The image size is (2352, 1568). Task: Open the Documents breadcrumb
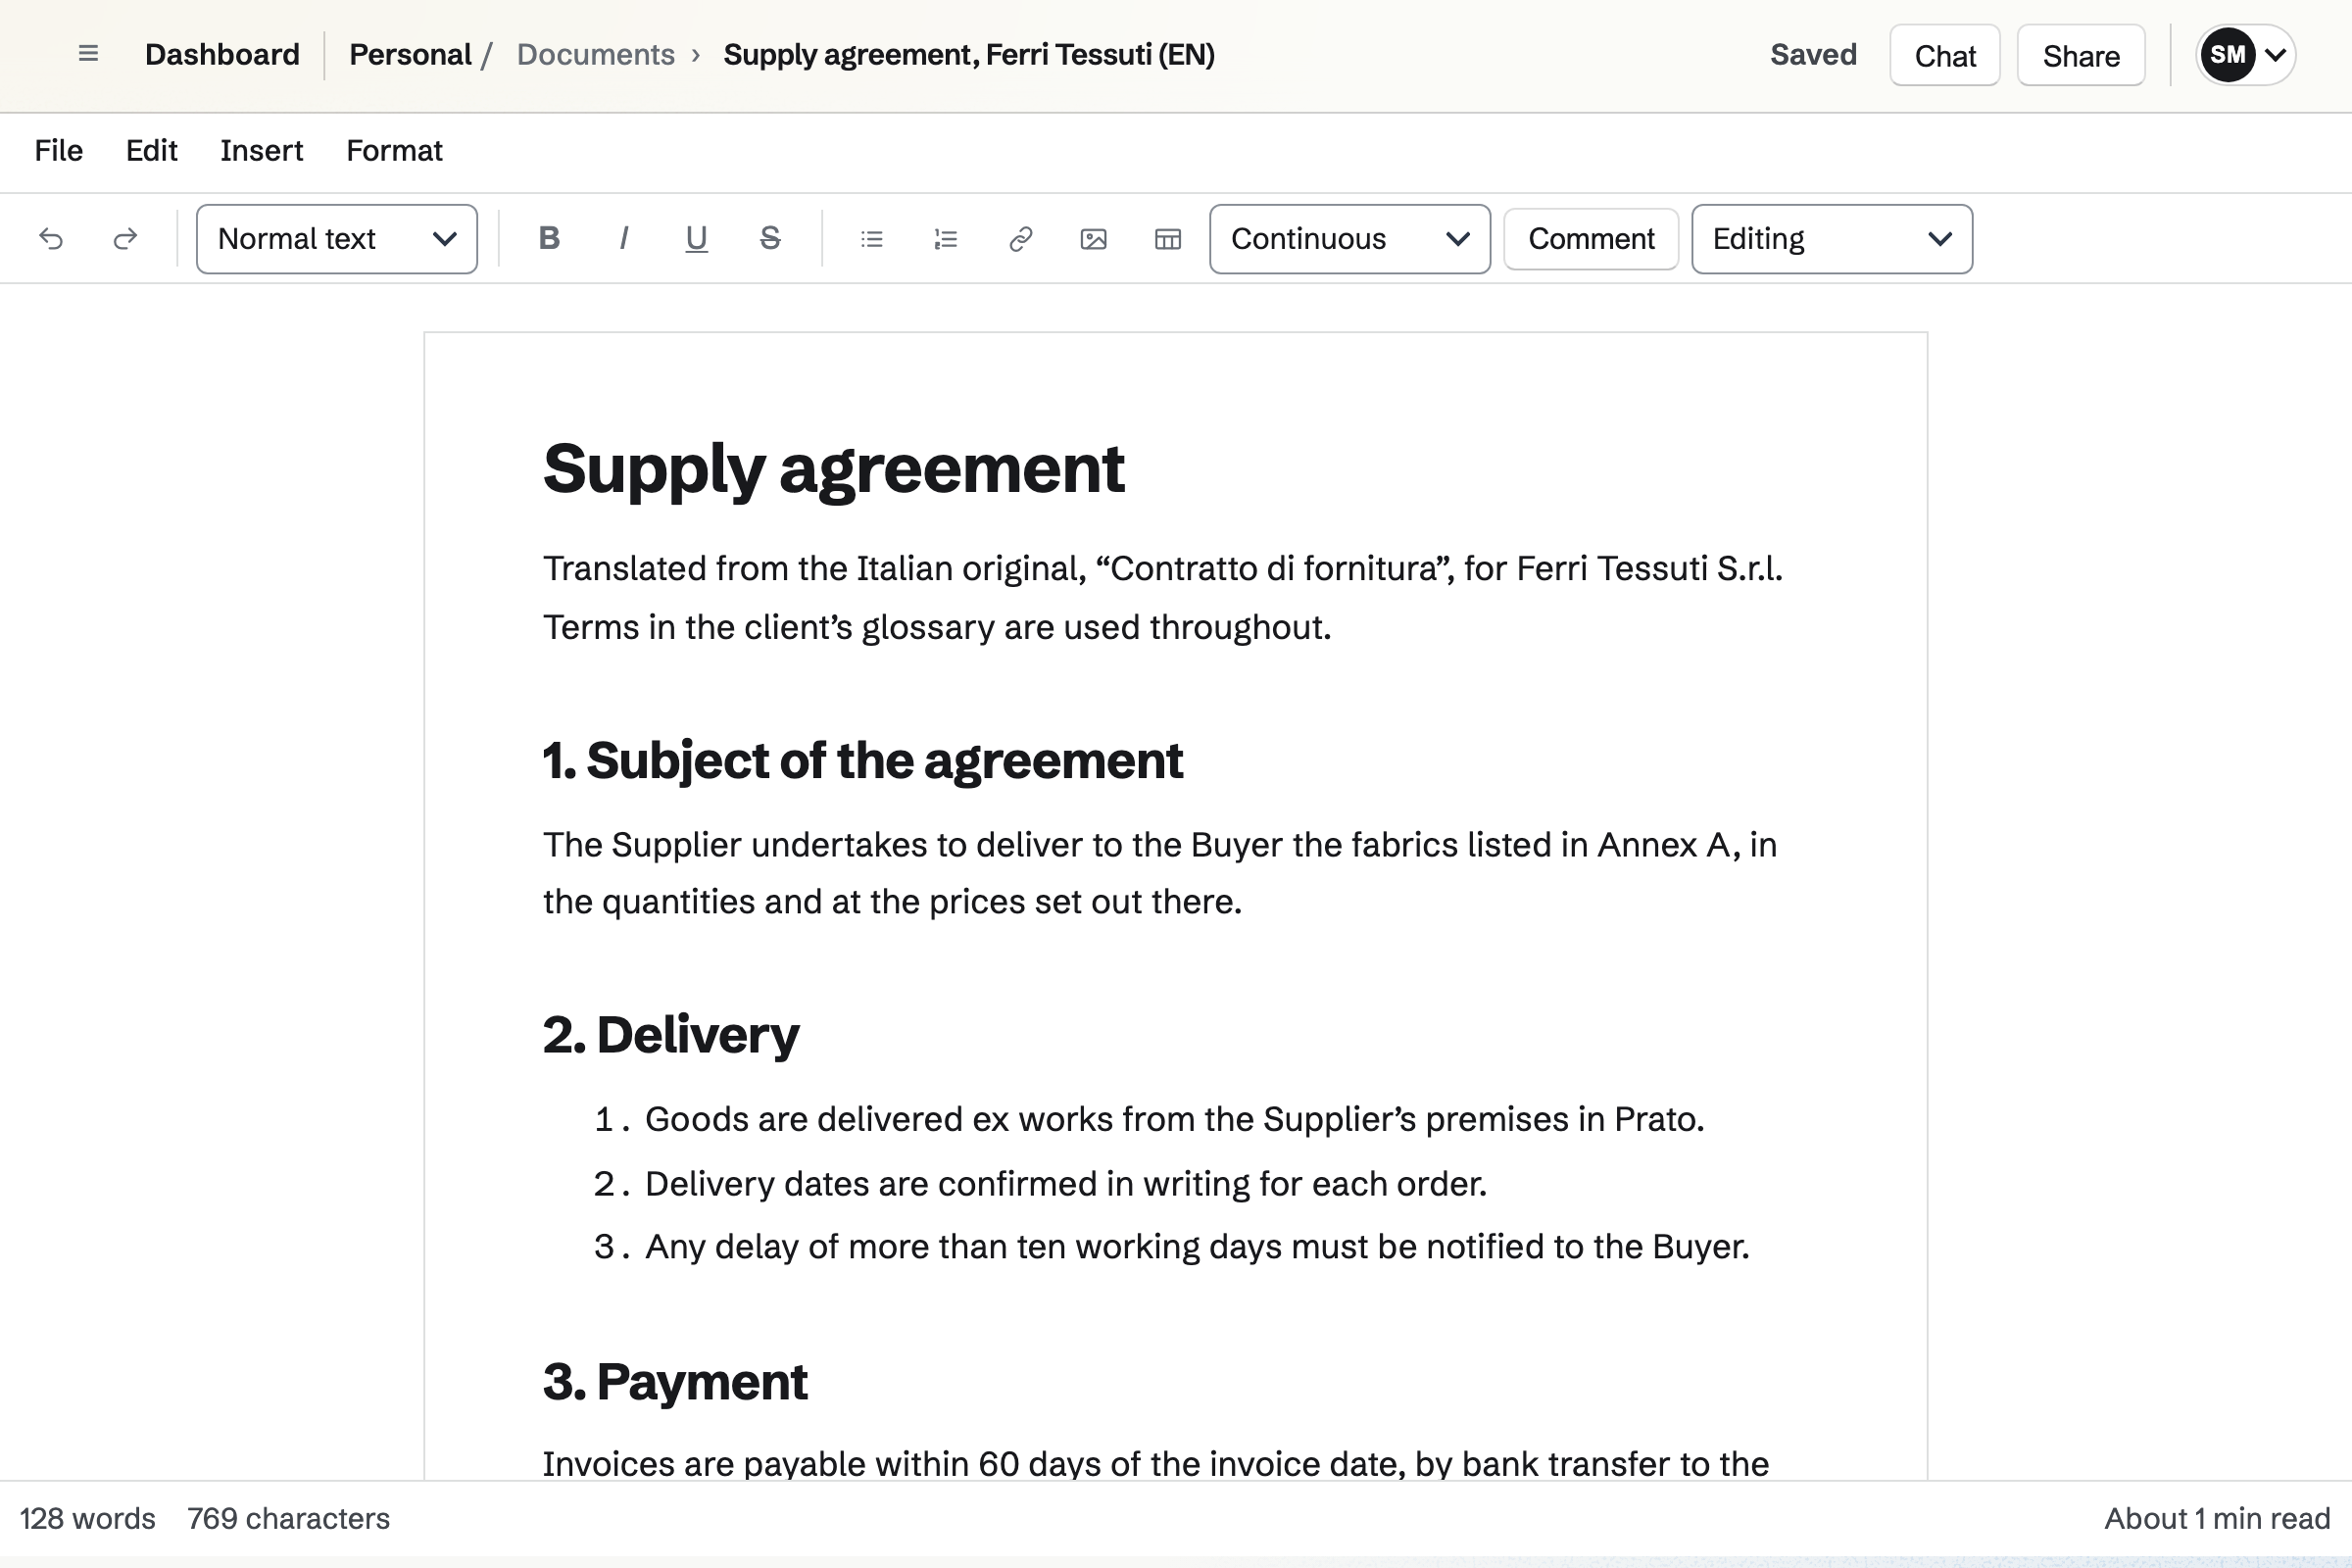596,54
